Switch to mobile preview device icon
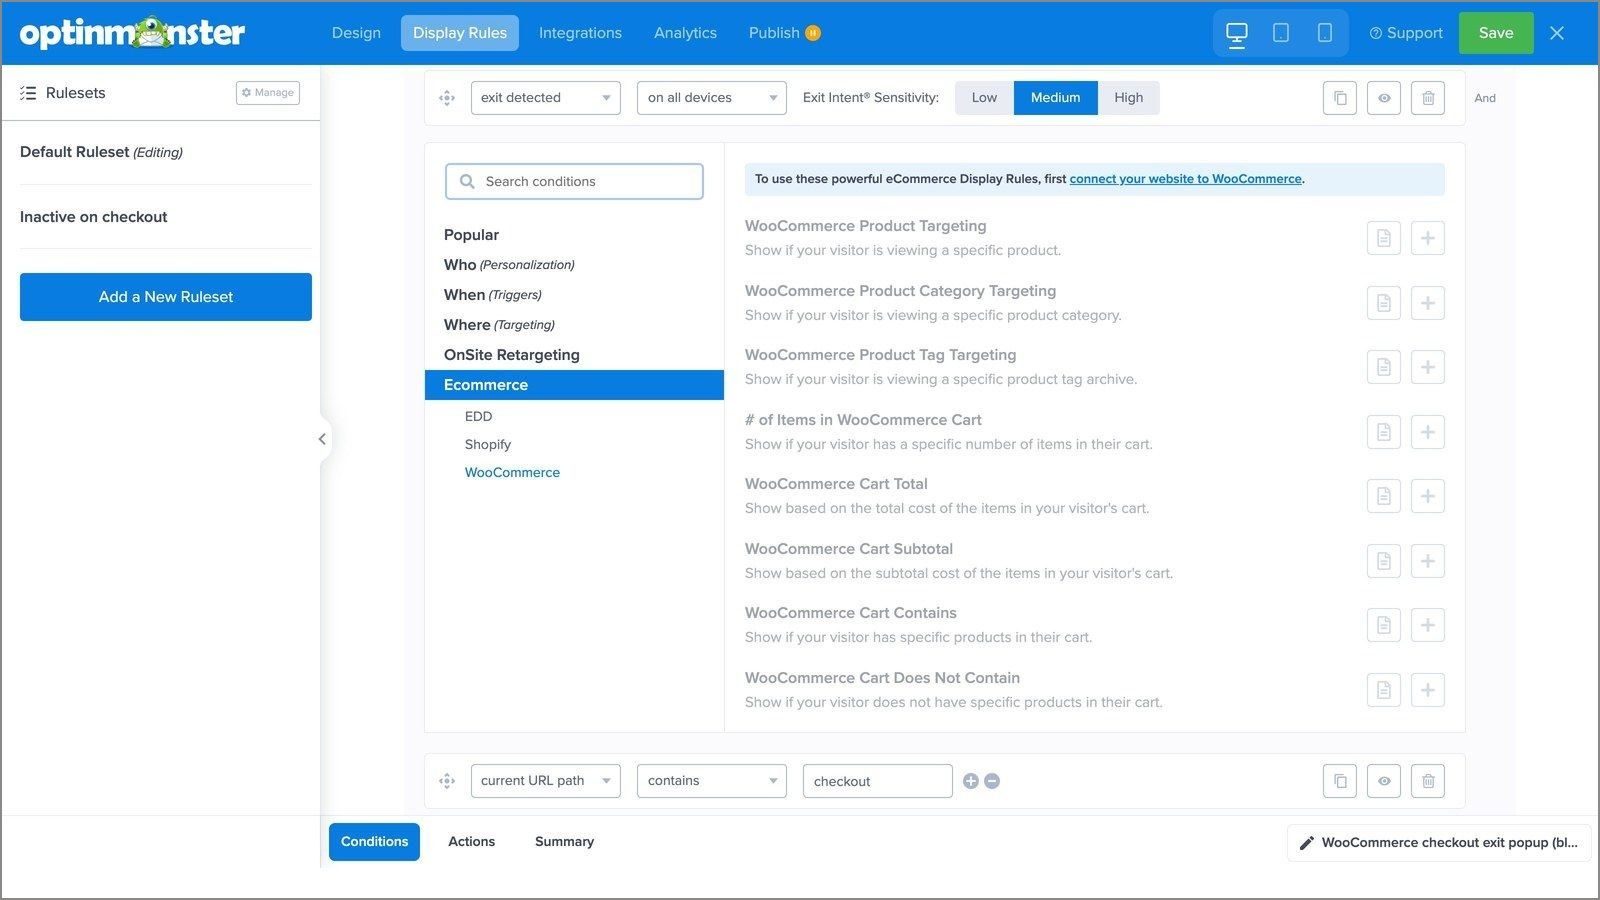 [x=1325, y=33]
